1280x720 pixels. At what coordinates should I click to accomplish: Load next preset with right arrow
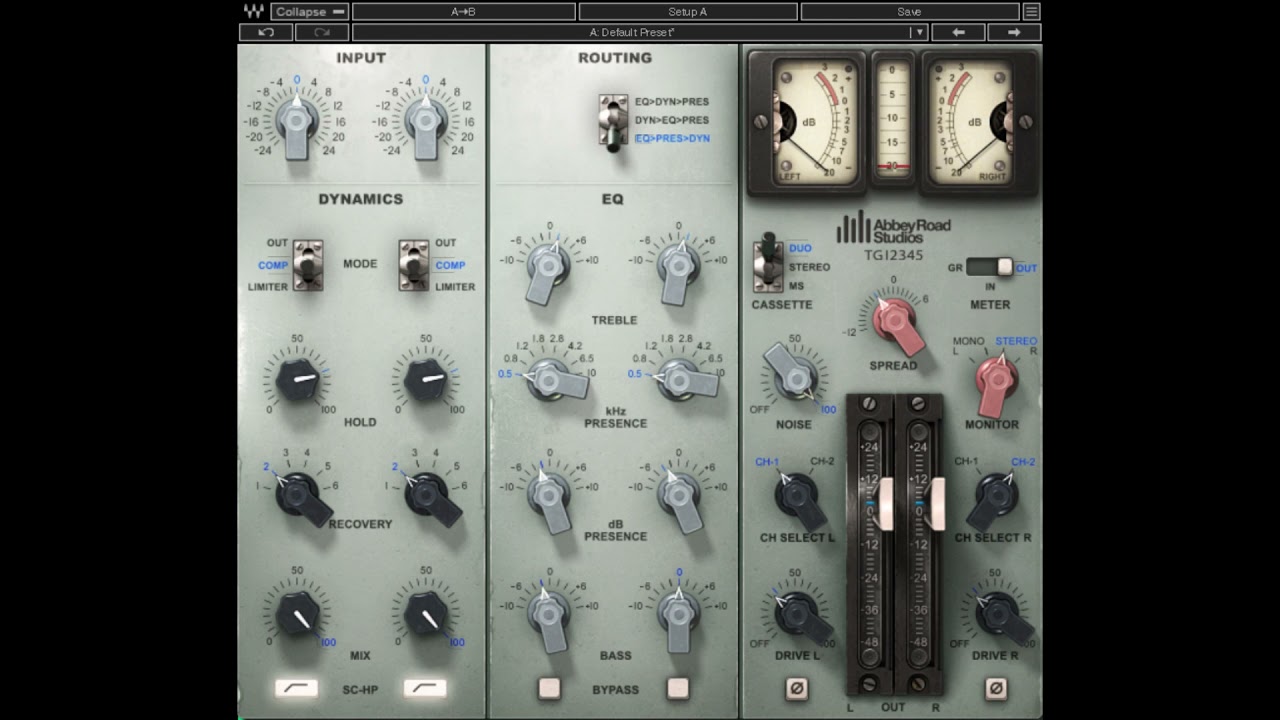1014,32
